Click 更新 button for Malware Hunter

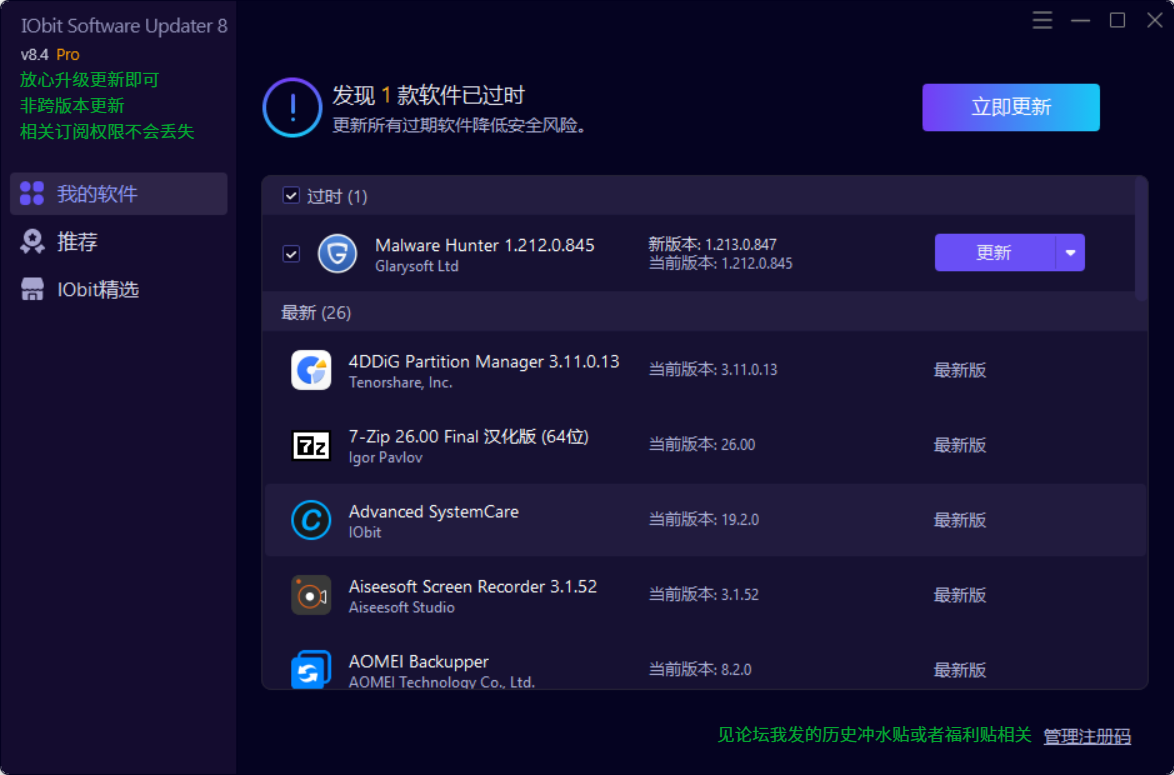994,253
